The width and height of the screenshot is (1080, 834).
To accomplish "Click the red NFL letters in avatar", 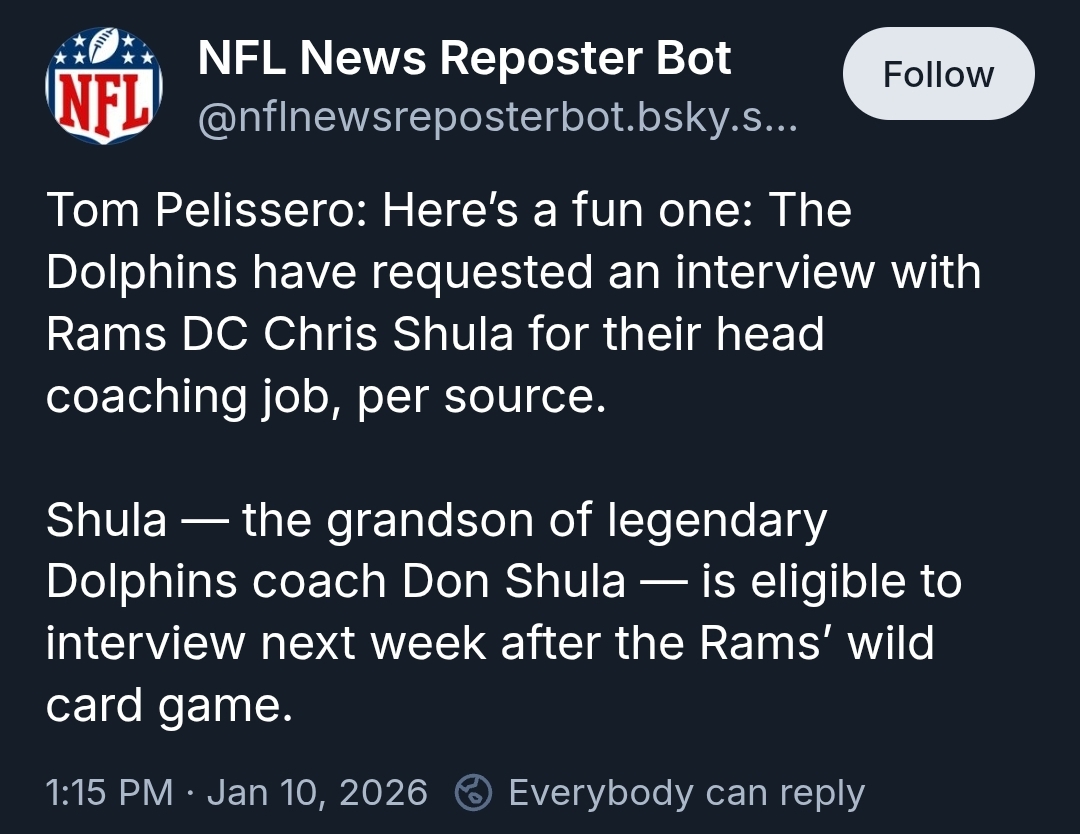I will tap(104, 103).
